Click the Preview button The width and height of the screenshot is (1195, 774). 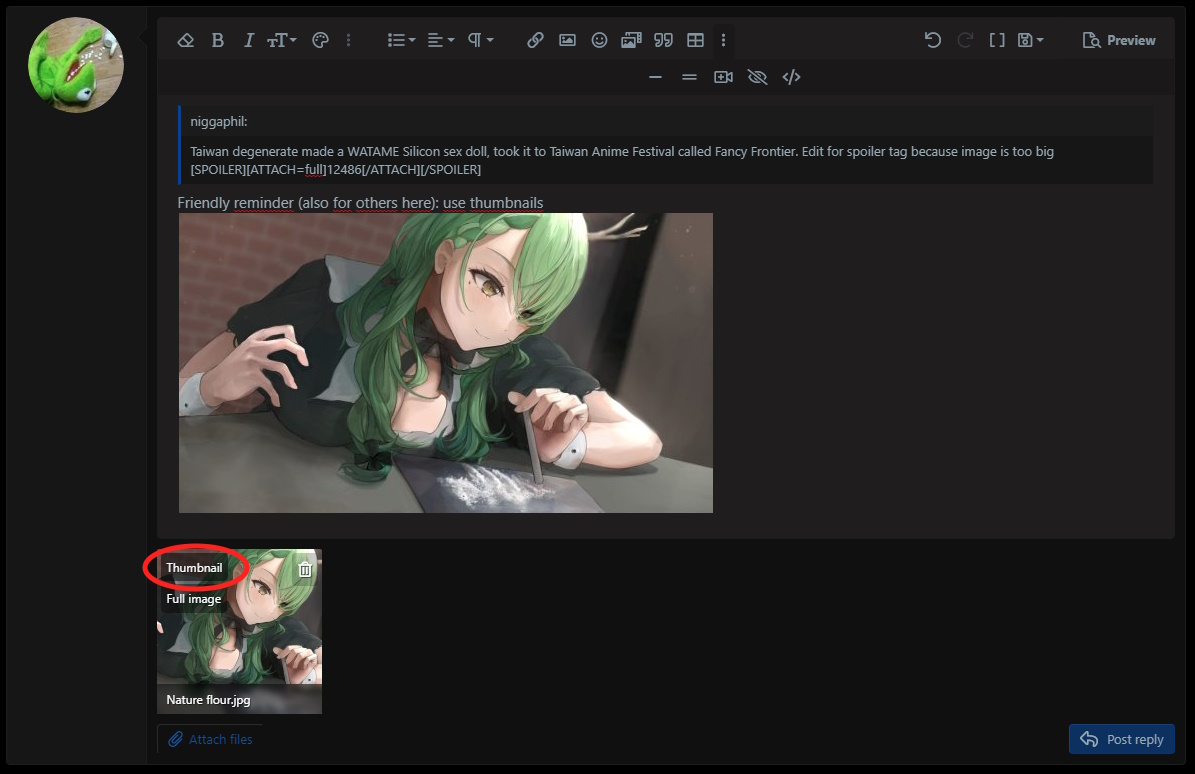(x=1119, y=40)
